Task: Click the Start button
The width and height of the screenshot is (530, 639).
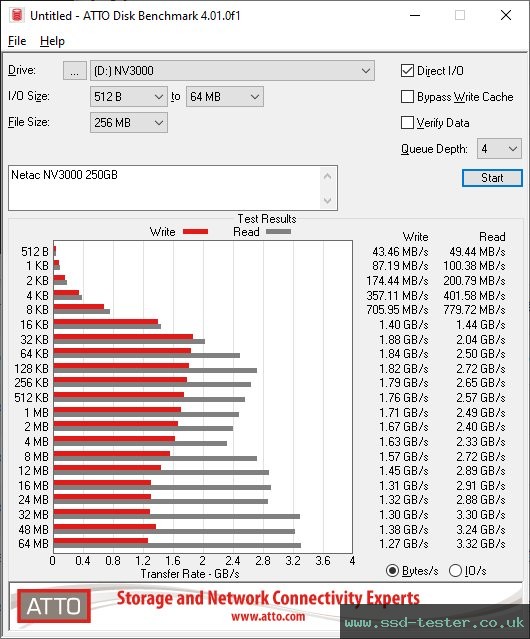Action: click(x=492, y=178)
